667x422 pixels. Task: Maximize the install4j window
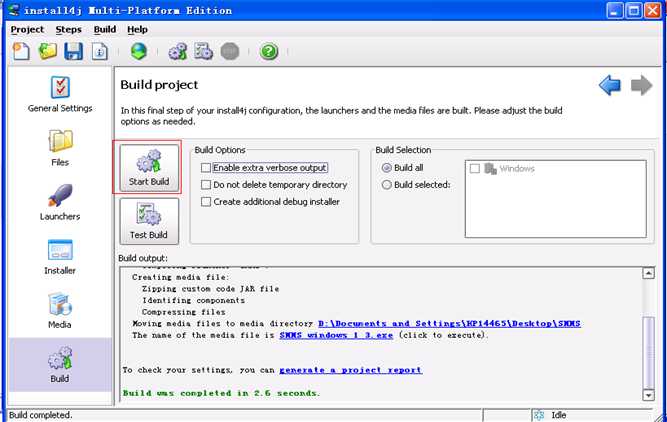tap(633, 11)
